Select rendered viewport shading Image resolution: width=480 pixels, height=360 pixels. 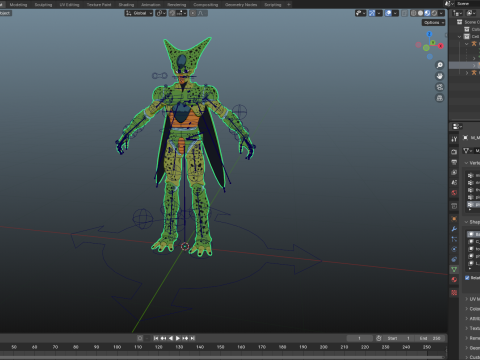coord(434,13)
